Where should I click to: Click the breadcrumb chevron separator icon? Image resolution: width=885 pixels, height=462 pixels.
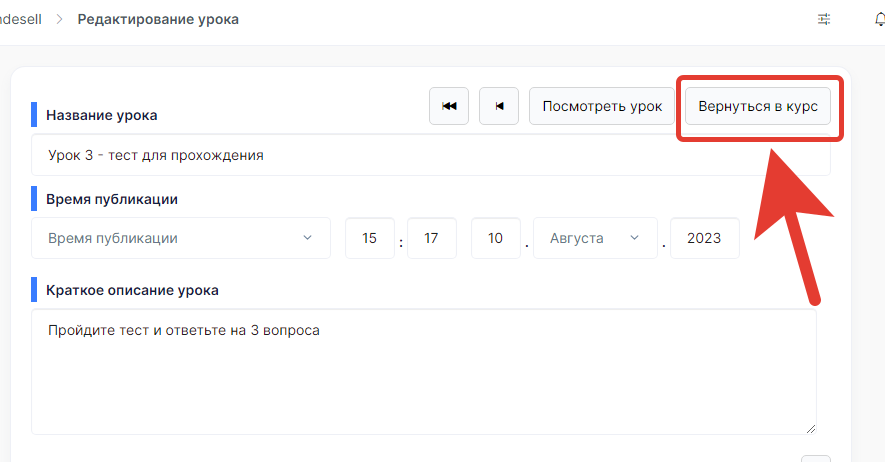[59, 19]
